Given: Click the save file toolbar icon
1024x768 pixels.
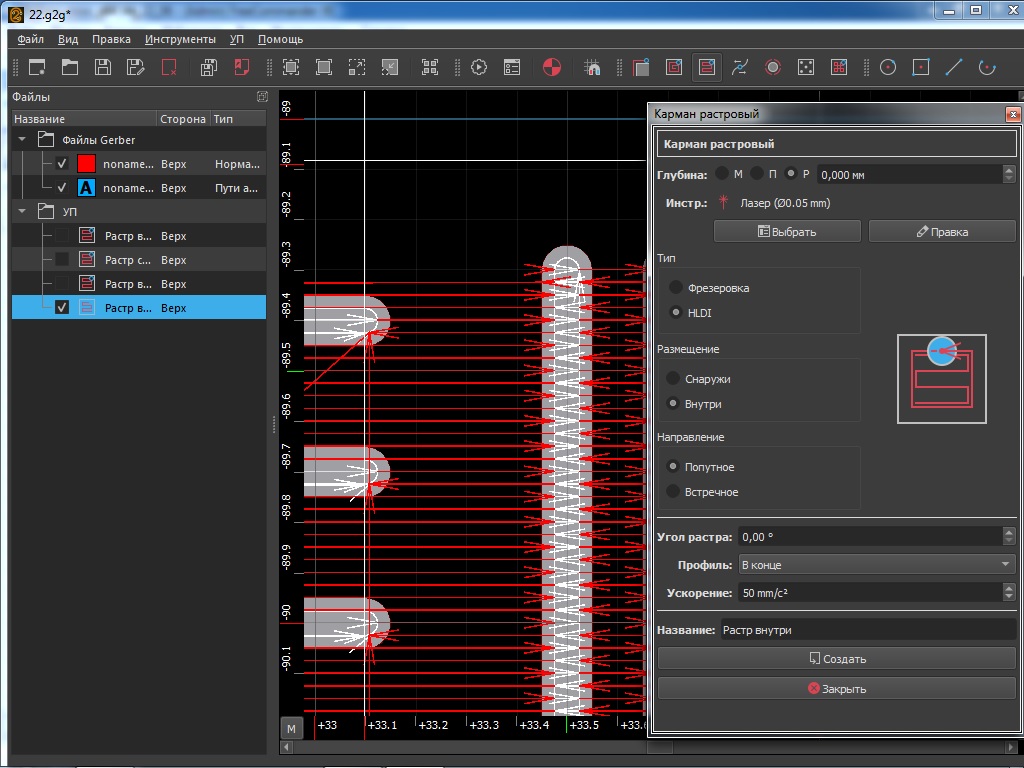Looking at the screenshot, I should click(102, 67).
